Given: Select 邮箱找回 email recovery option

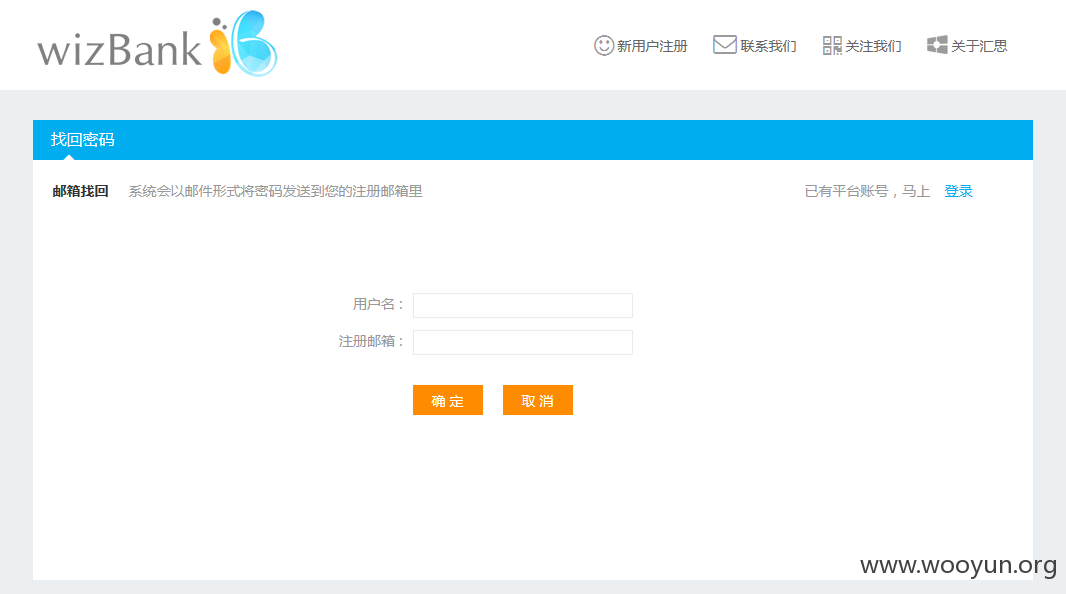Looking at the screenshot, I should tap(80, 192).
